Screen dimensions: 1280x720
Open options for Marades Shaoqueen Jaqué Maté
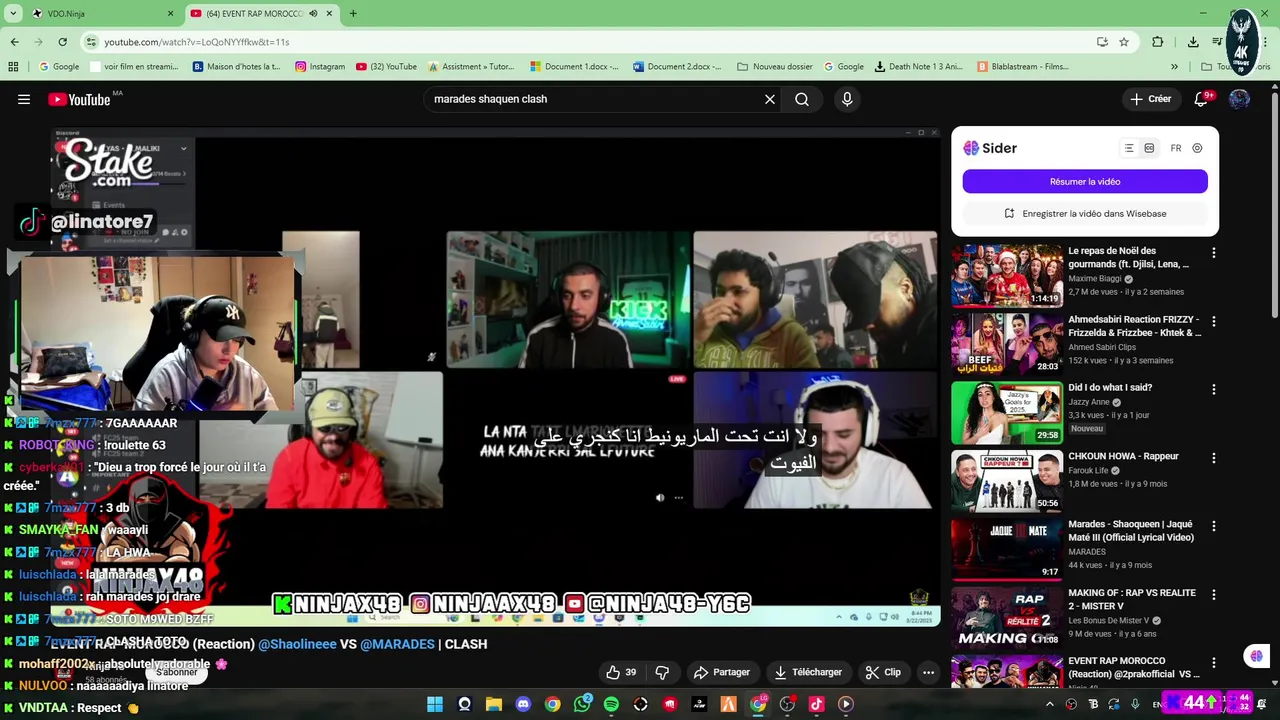1214,526
